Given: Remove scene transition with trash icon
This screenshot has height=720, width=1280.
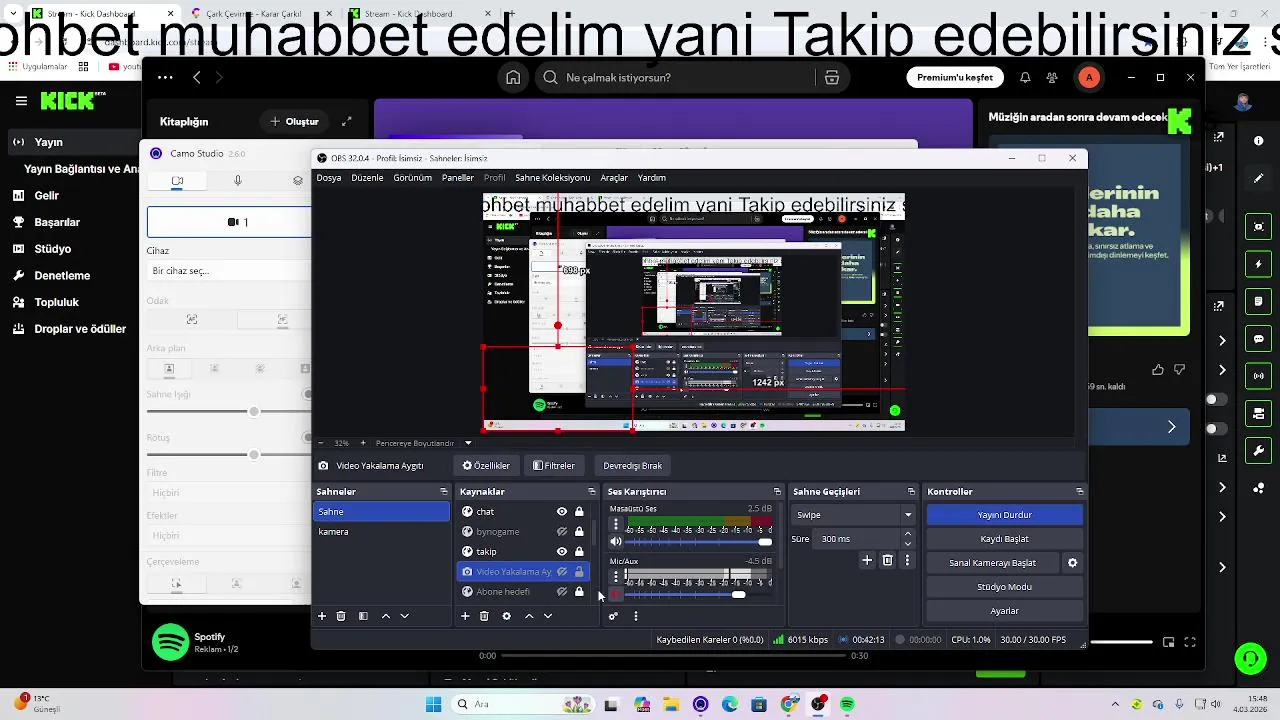Looking at the screenshot, I should pyautogui.click(x=887, y=561).
